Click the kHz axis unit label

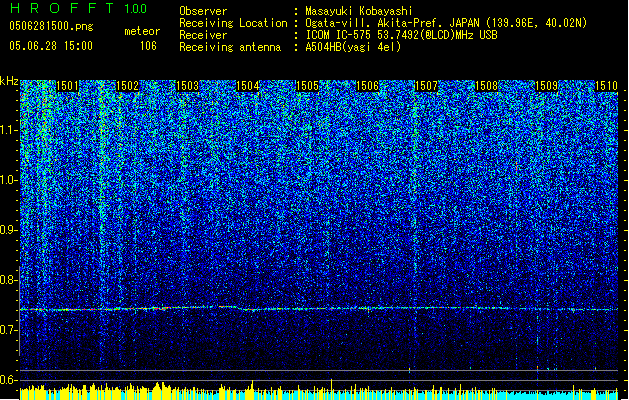(x=9, y=81)
